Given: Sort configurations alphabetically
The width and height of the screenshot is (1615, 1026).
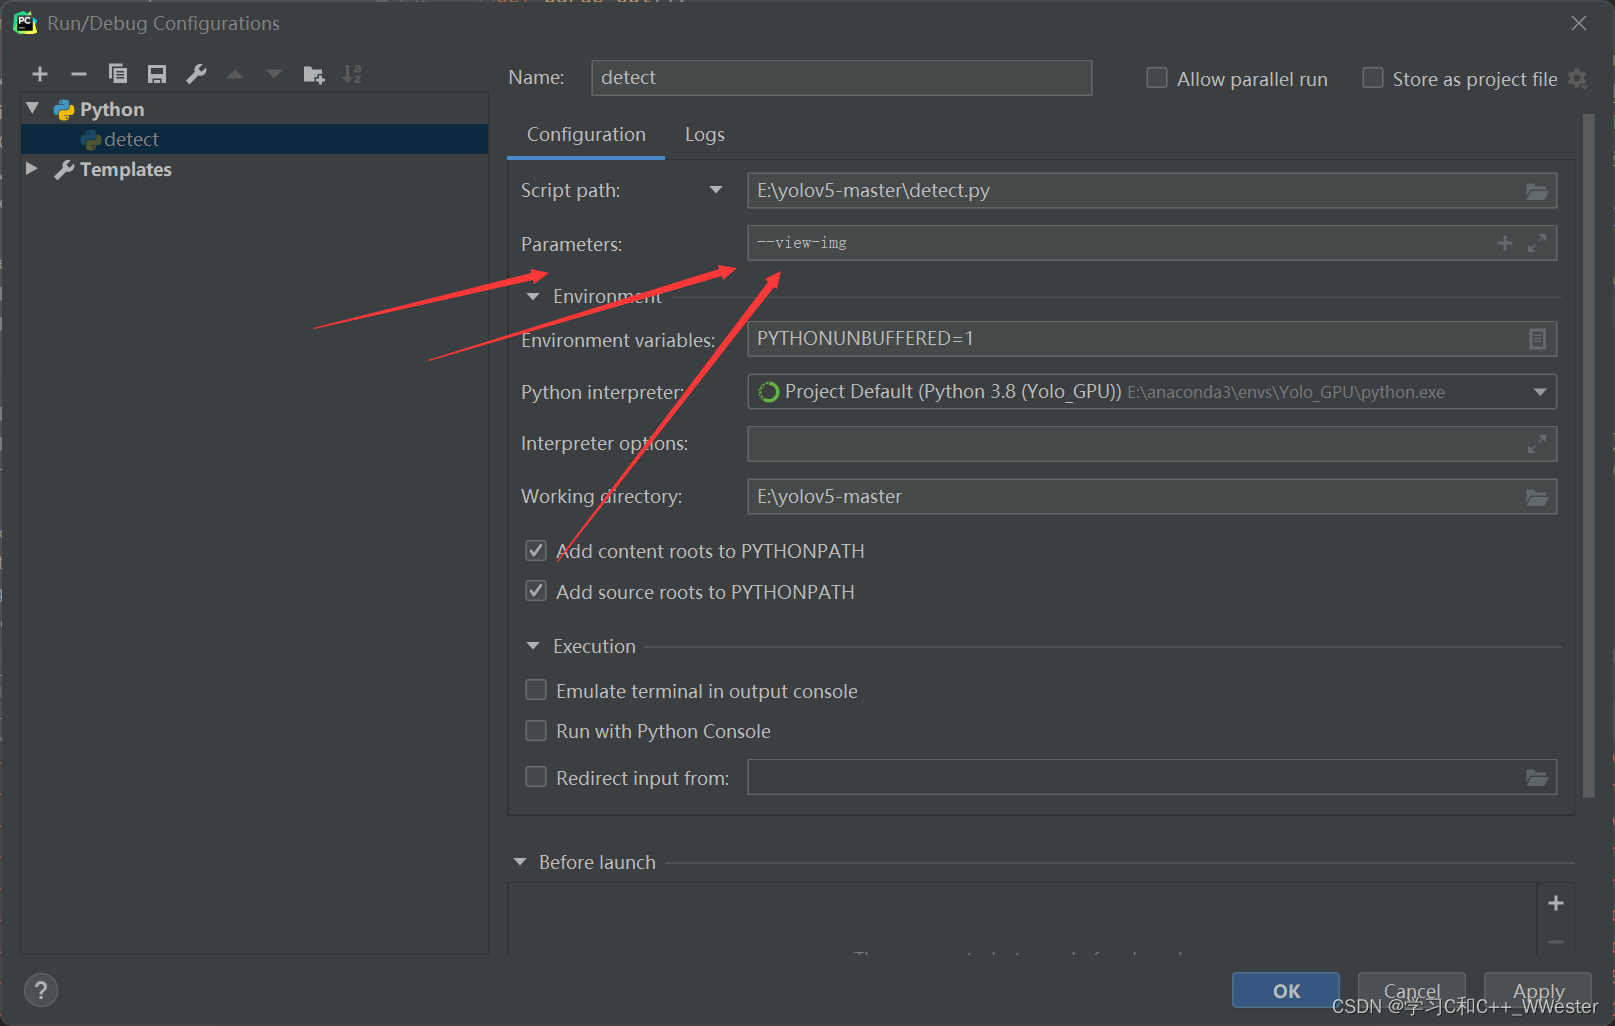Looking at the screenshot, I should [352, 74].
